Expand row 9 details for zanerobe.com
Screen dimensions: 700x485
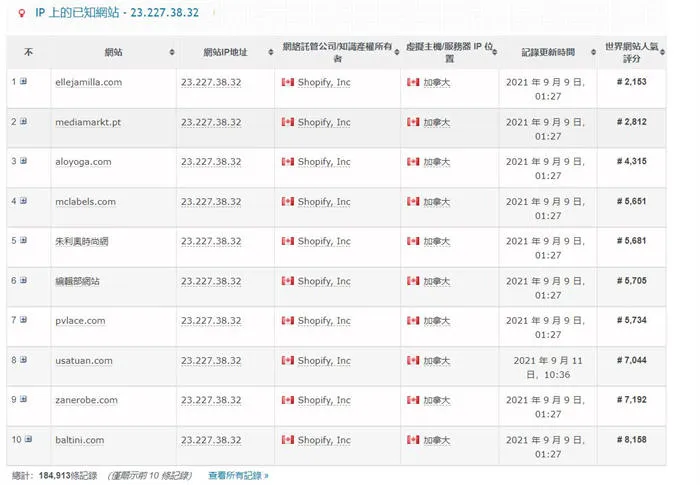(23, 399)
